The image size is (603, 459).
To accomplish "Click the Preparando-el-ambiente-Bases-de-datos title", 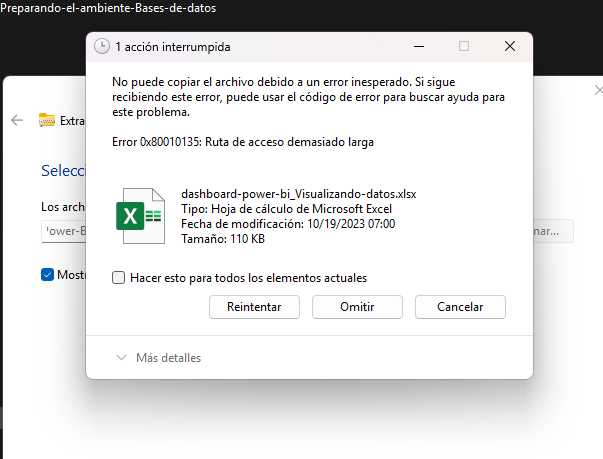I will (108, 8).
